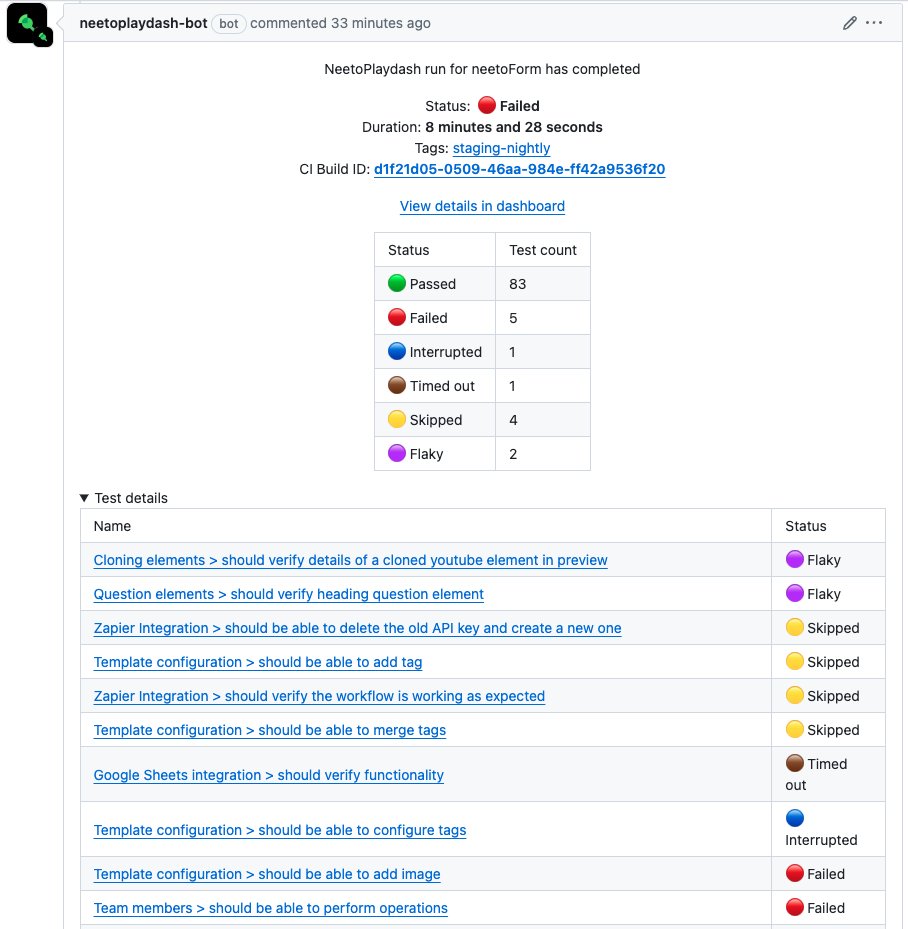Viewport: 908px width, 929px height.
Task: Click the 'commented 33 minutes ago' timestamp
Action: (x=340, y=23)
